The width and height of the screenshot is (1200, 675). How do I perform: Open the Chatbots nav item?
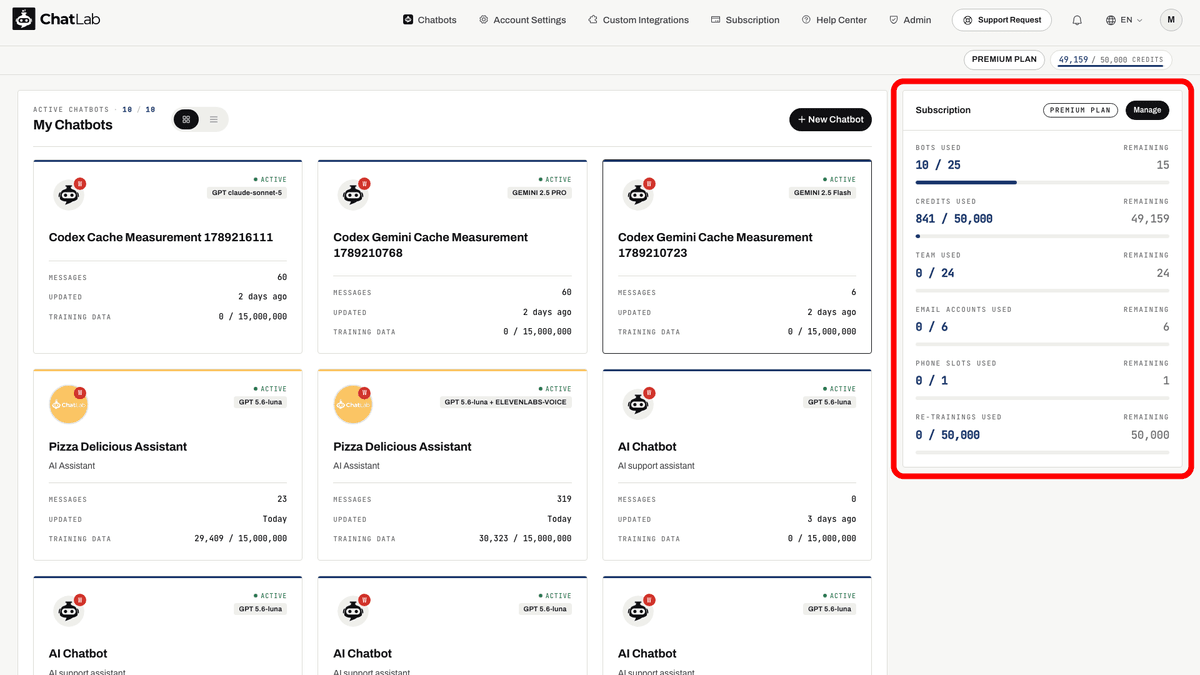click(430, 20)
